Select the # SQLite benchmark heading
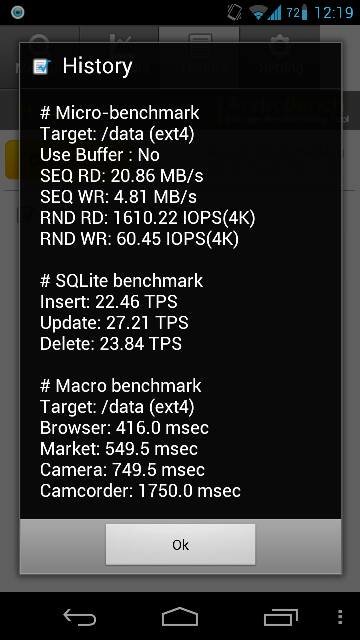360x640 pixels. point(121,280)
